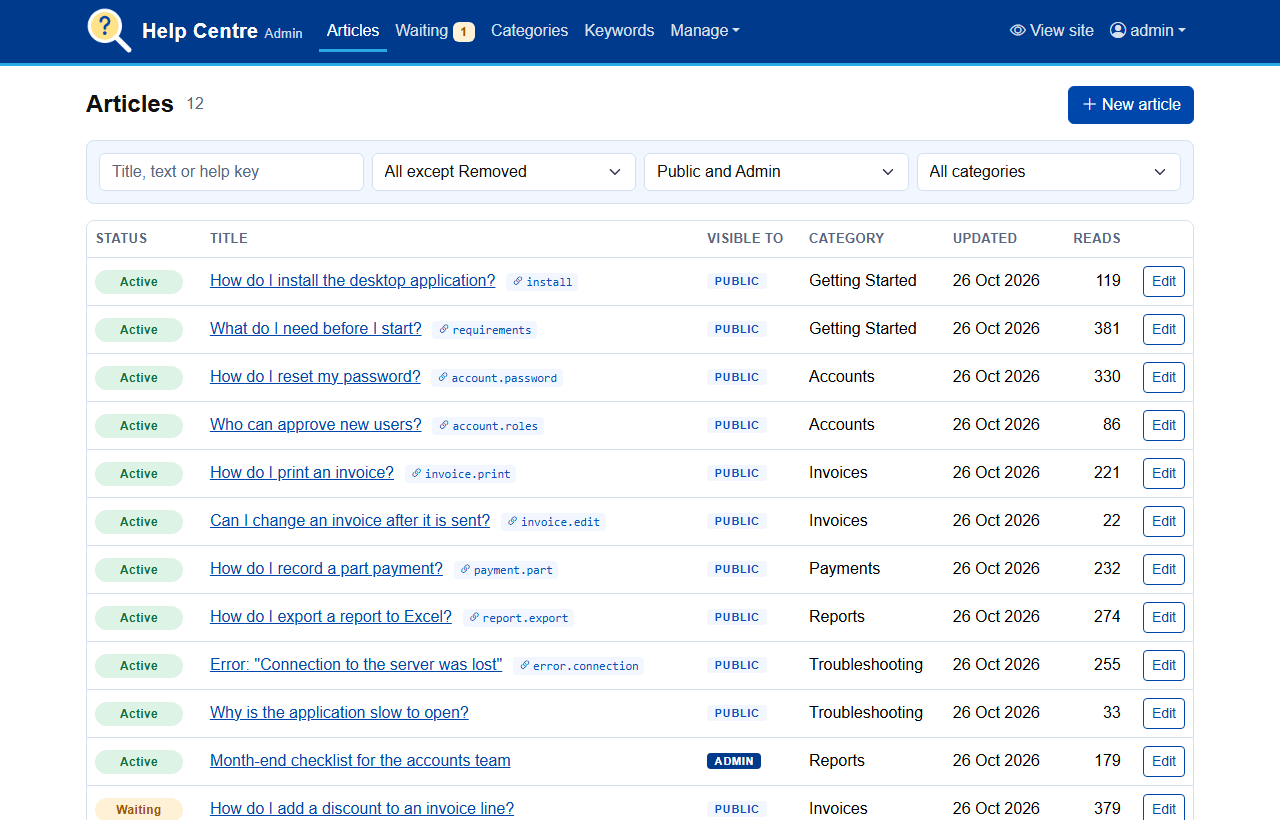
Task: Click the invoice.edit help key tag
Action: point(553,522)
